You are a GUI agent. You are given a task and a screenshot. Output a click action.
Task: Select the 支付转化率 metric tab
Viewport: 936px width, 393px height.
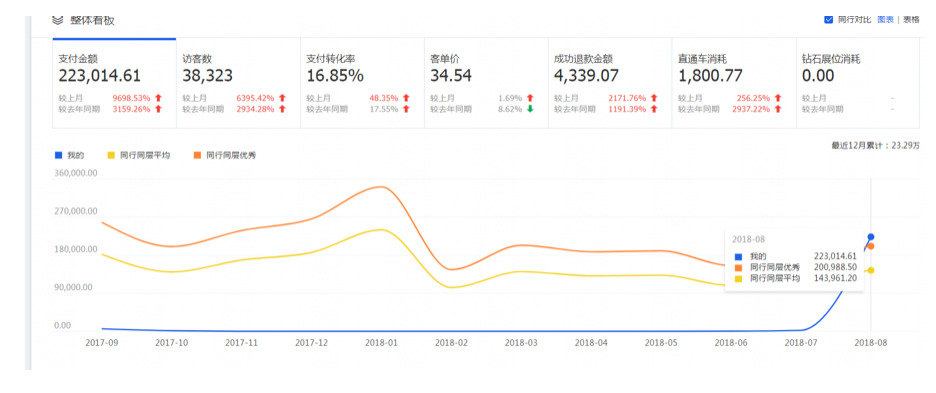(362, 83)
